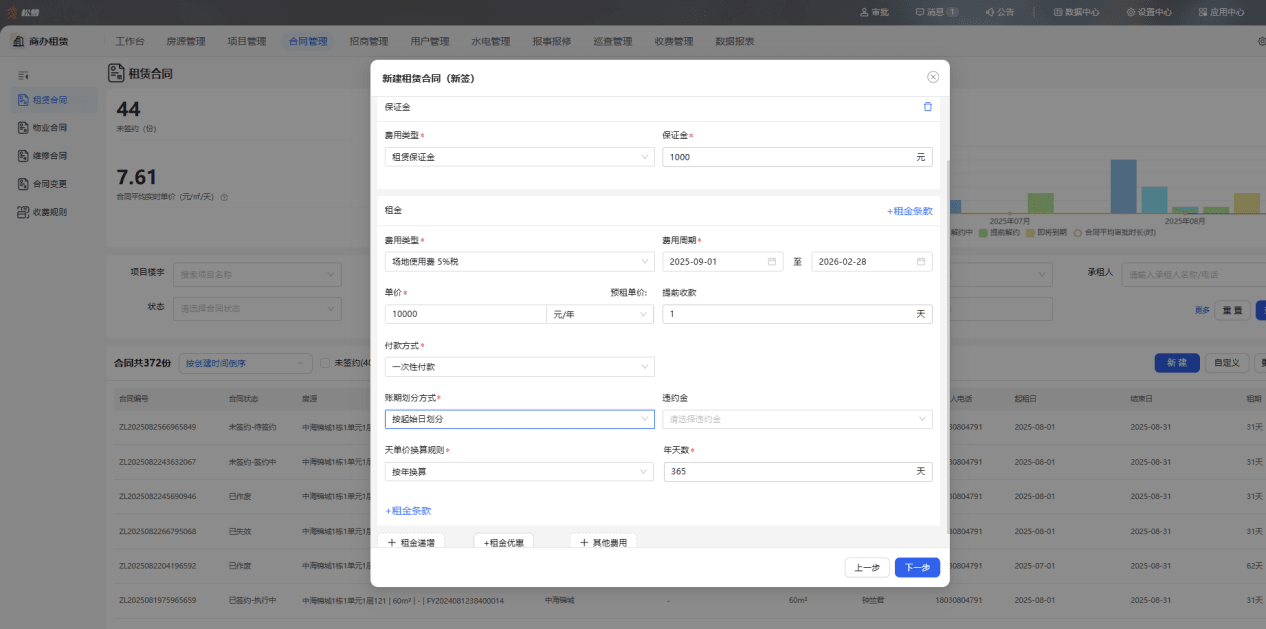The height and width of the screenshot is (629, 1266).
Task: Click the 租金递增 button
Action: tap(411, 542)
